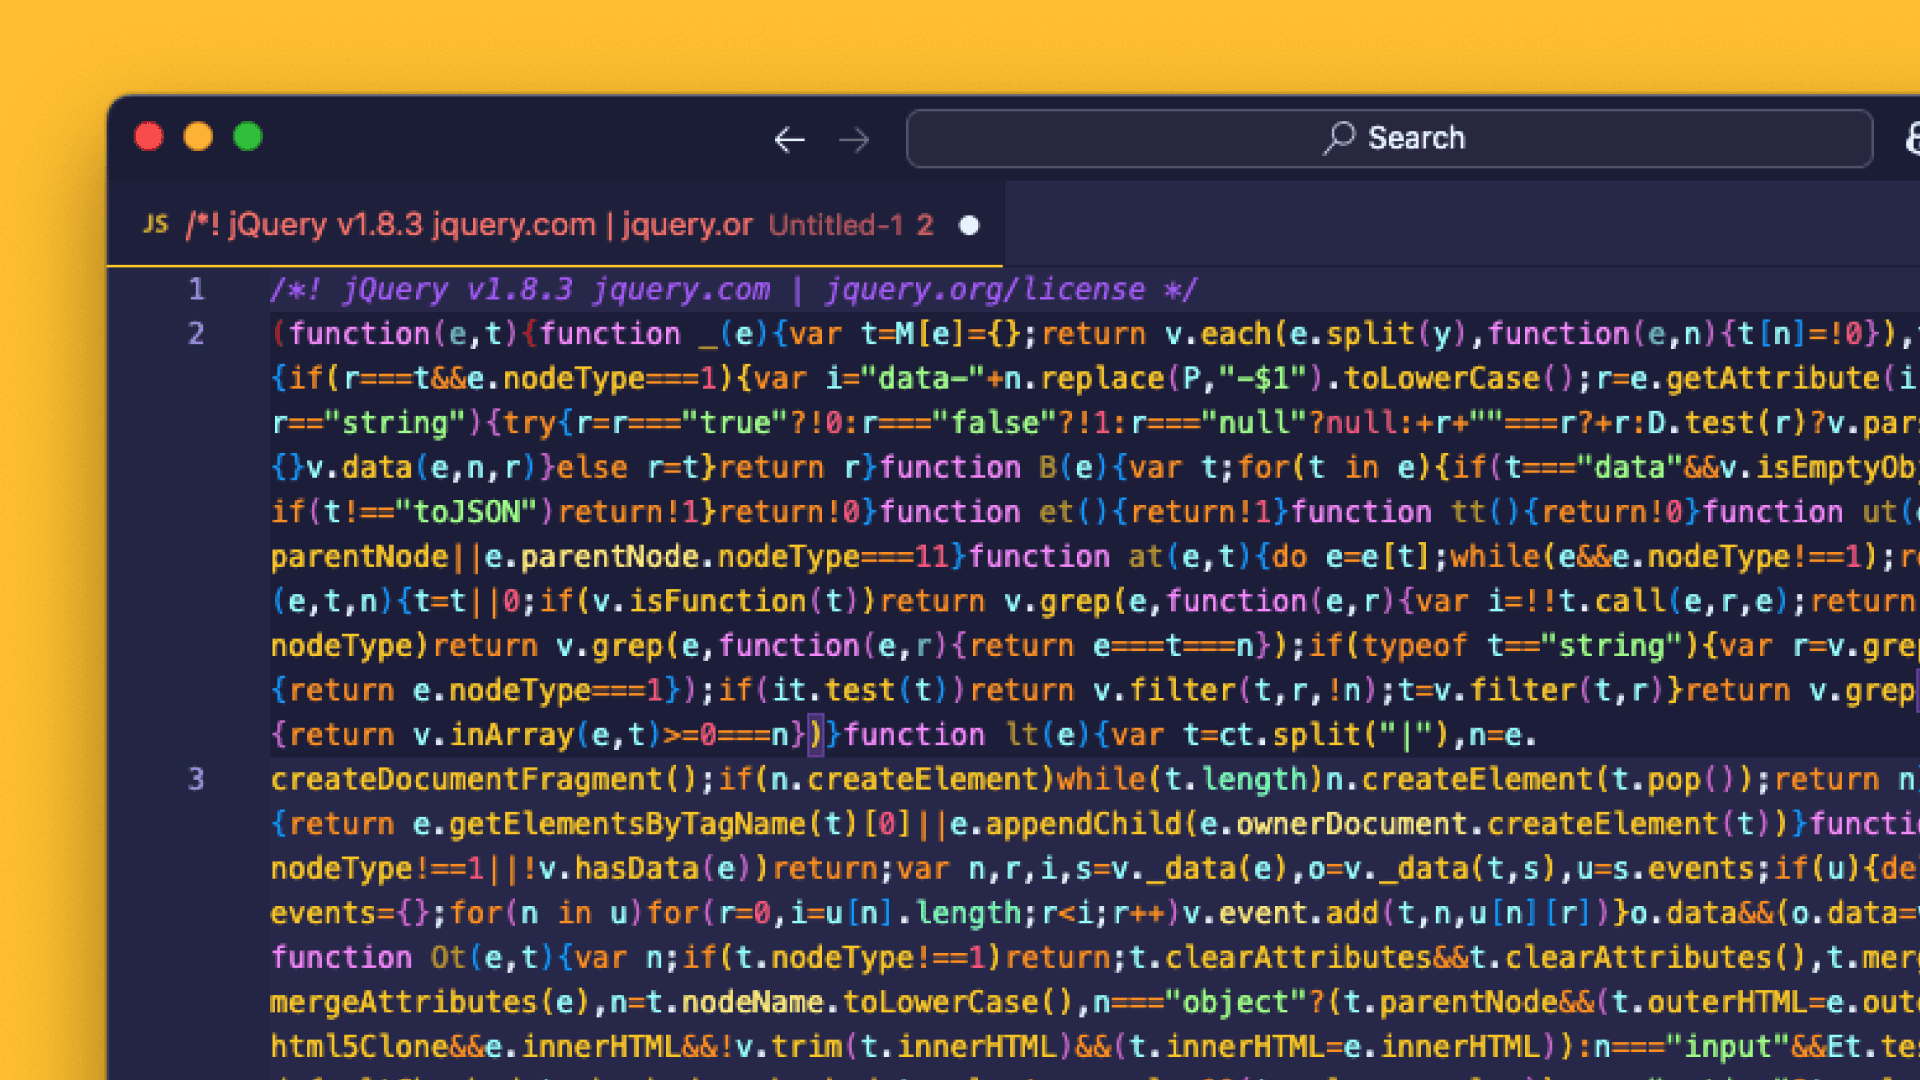Click the forward navigation arrow
1920x1080 pixels.
point(854,139)
